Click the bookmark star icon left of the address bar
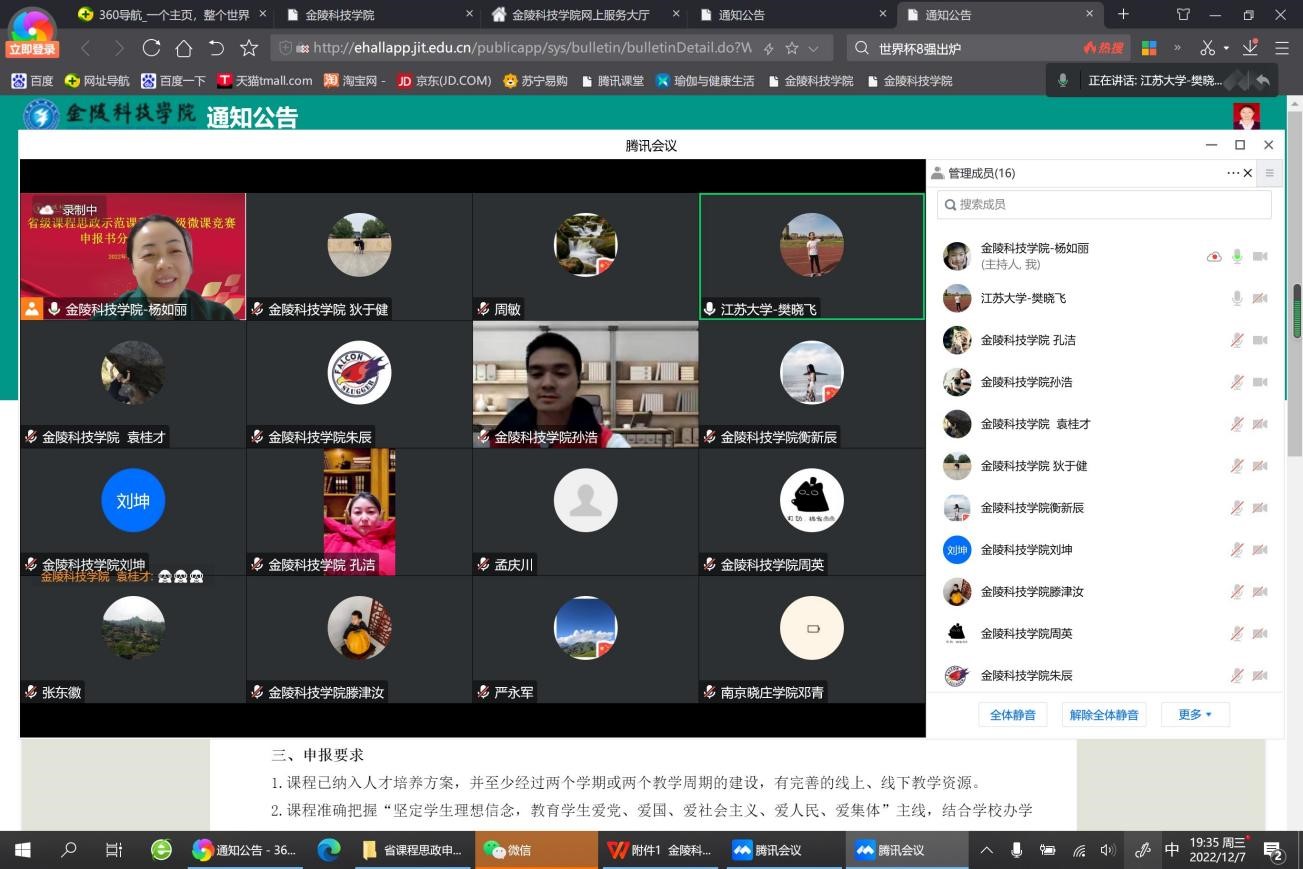Viewport: 1303px width, 869px height. (248, 48)
